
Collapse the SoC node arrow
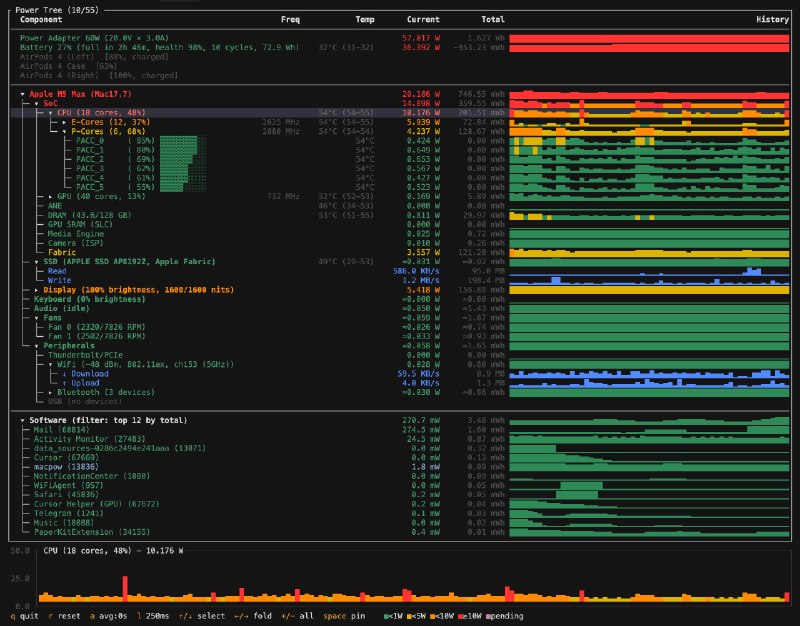coord(37,104)
